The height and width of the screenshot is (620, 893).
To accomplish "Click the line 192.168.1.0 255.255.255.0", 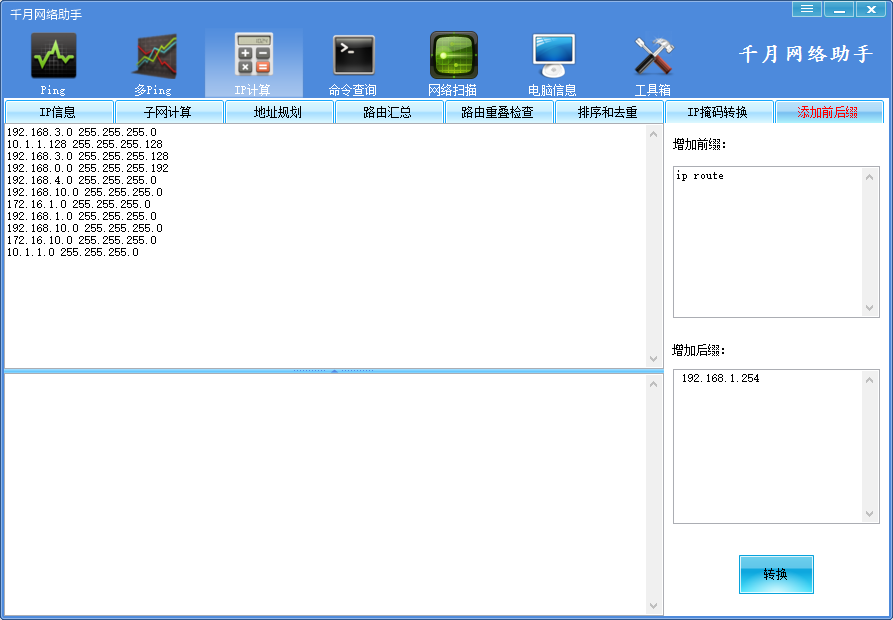I will [81, 216].
